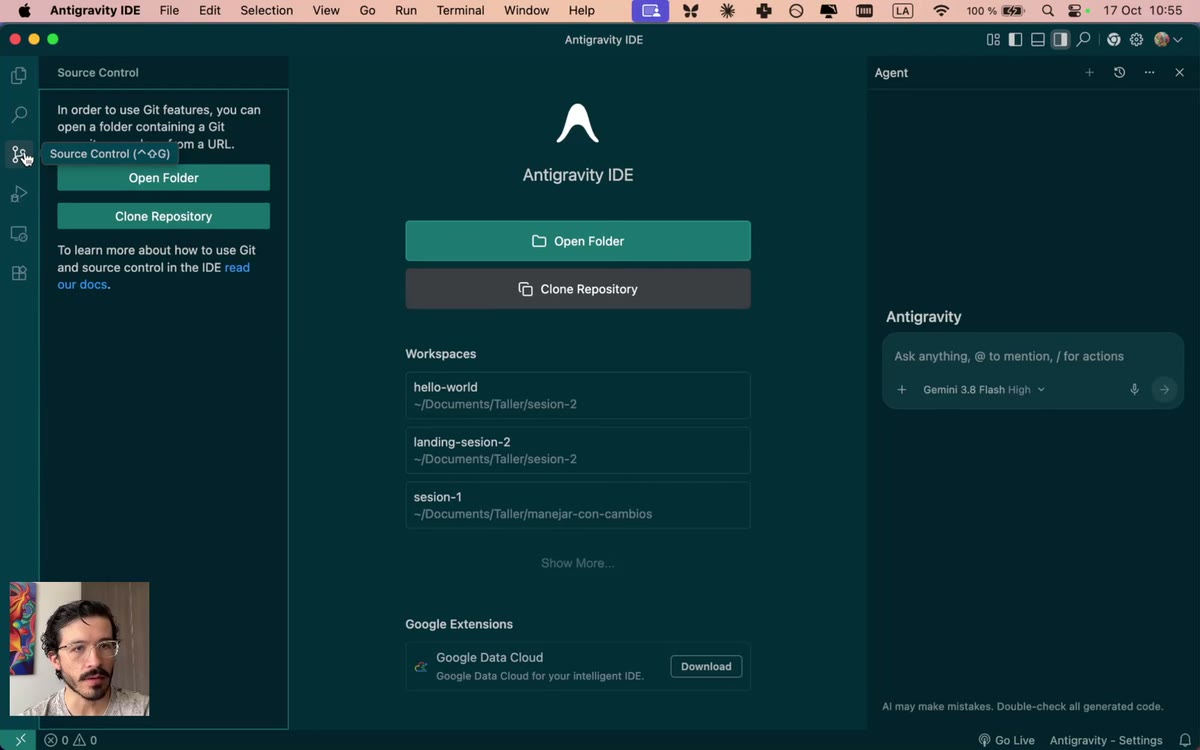Viewport: 1200px width, 750px height.
Task: Open the settings gear in title bar
Action: point(1136,40)
